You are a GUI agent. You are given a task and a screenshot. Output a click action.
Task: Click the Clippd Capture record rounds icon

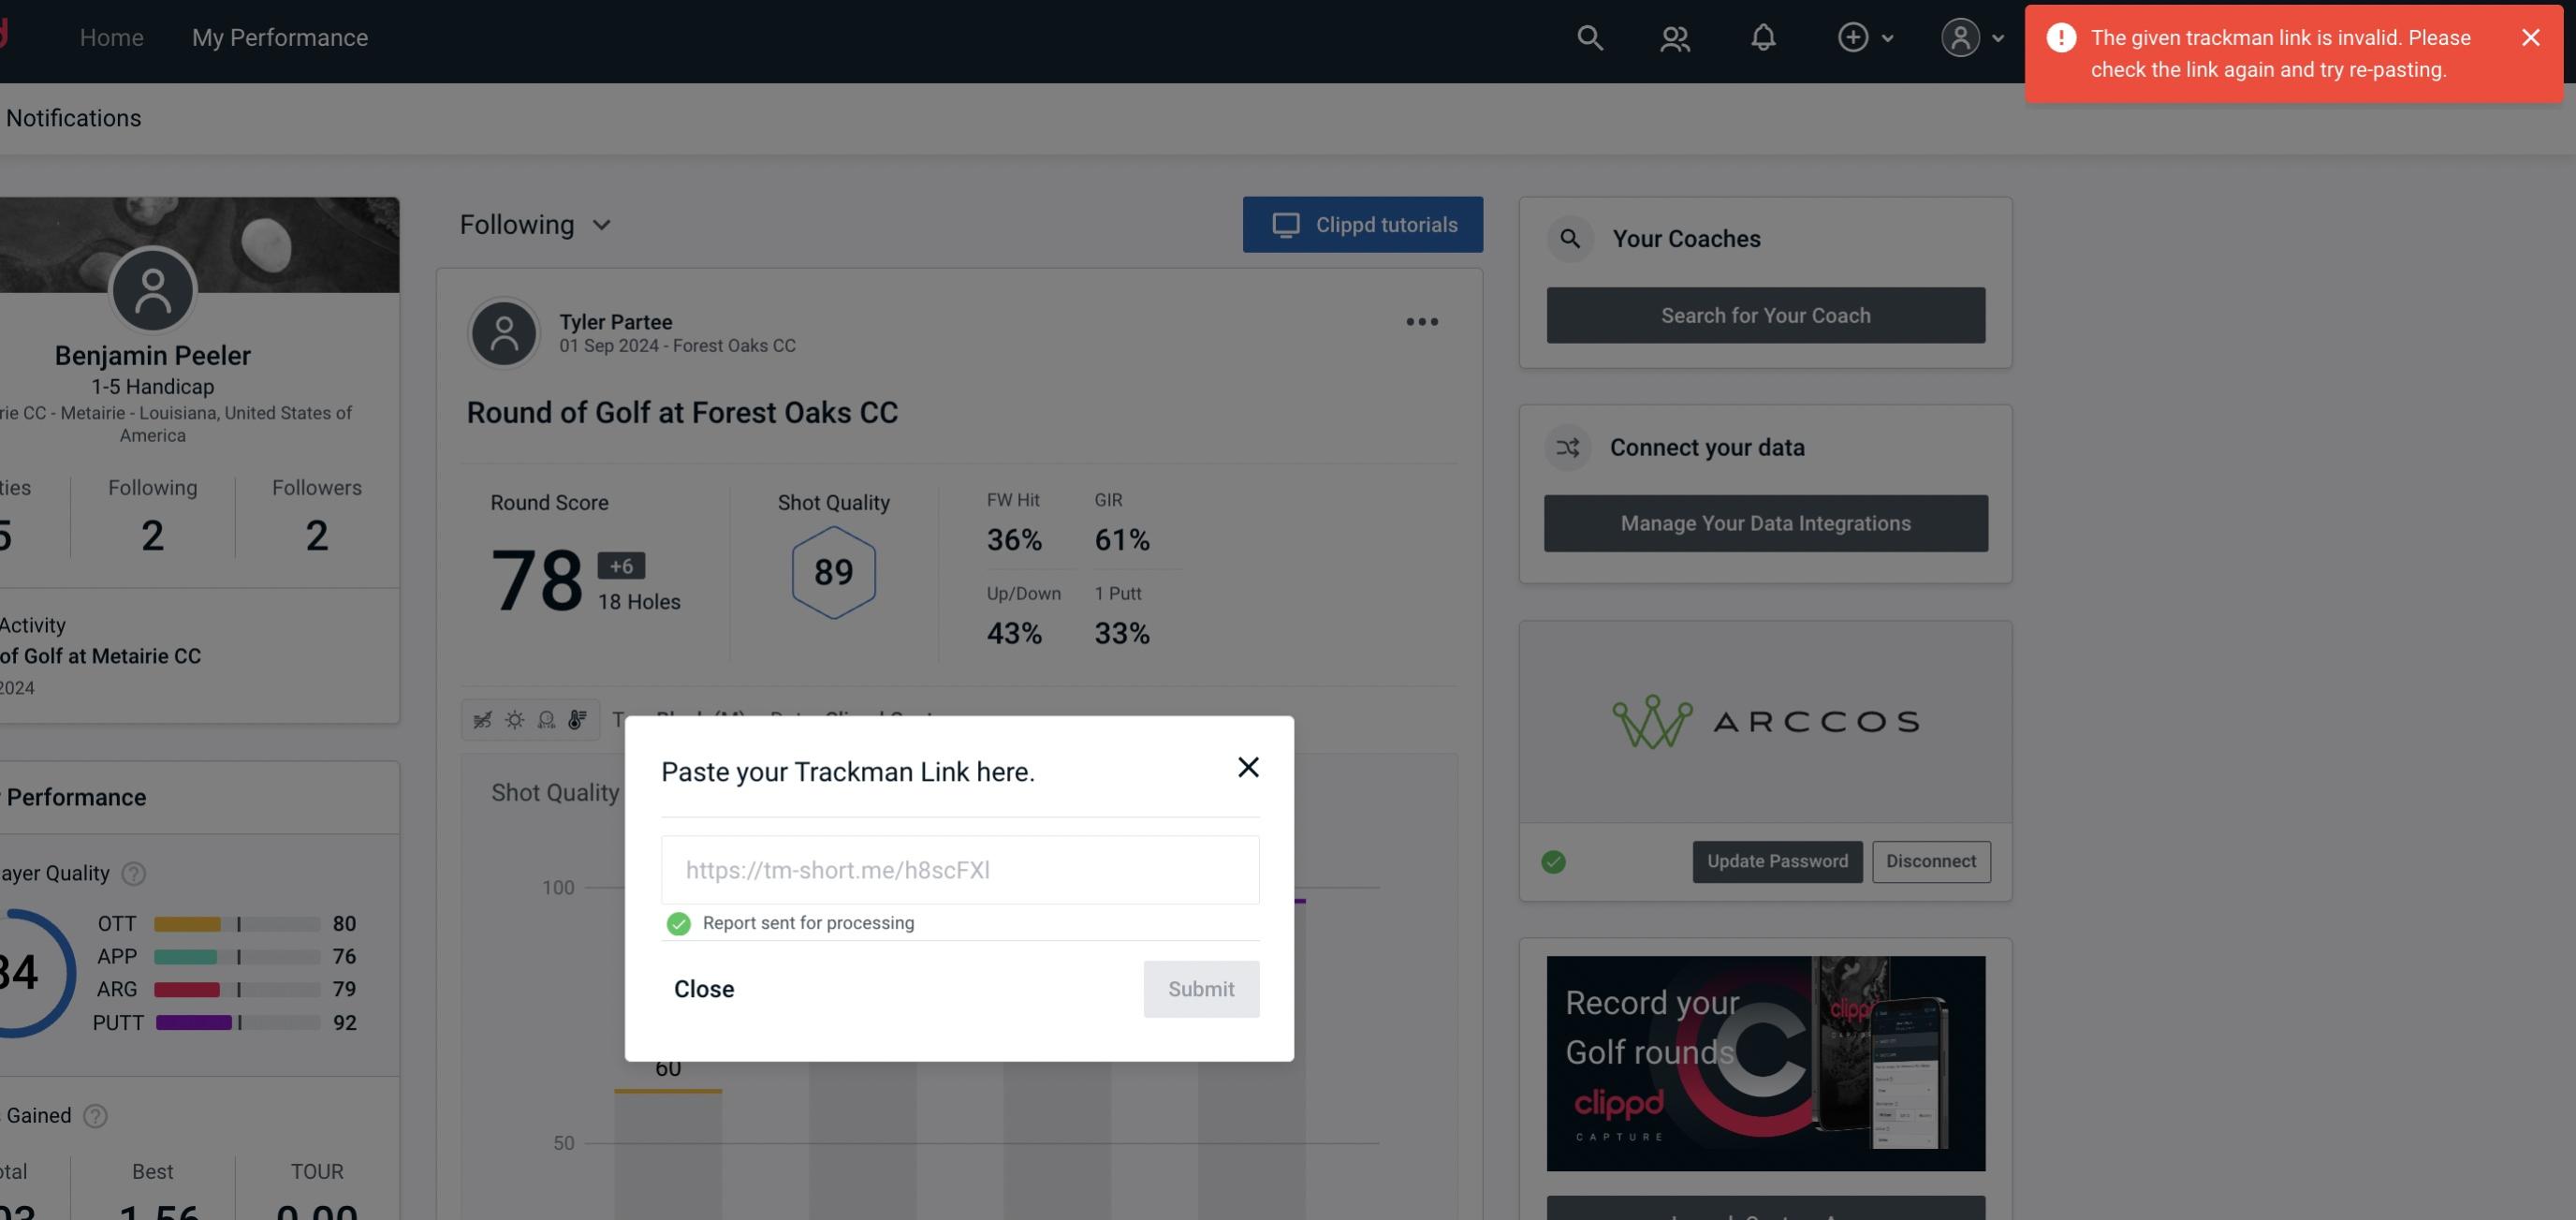click(x=1764, y=1062)
